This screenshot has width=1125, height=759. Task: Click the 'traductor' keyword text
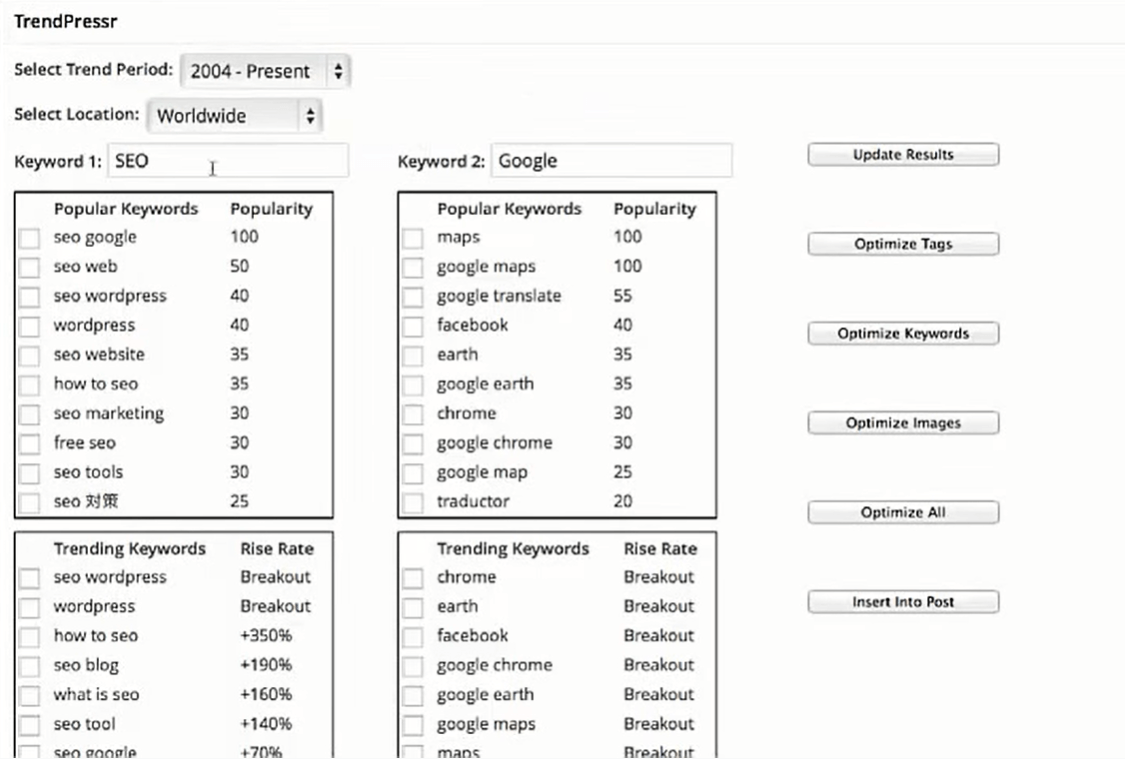pos(474,501)
